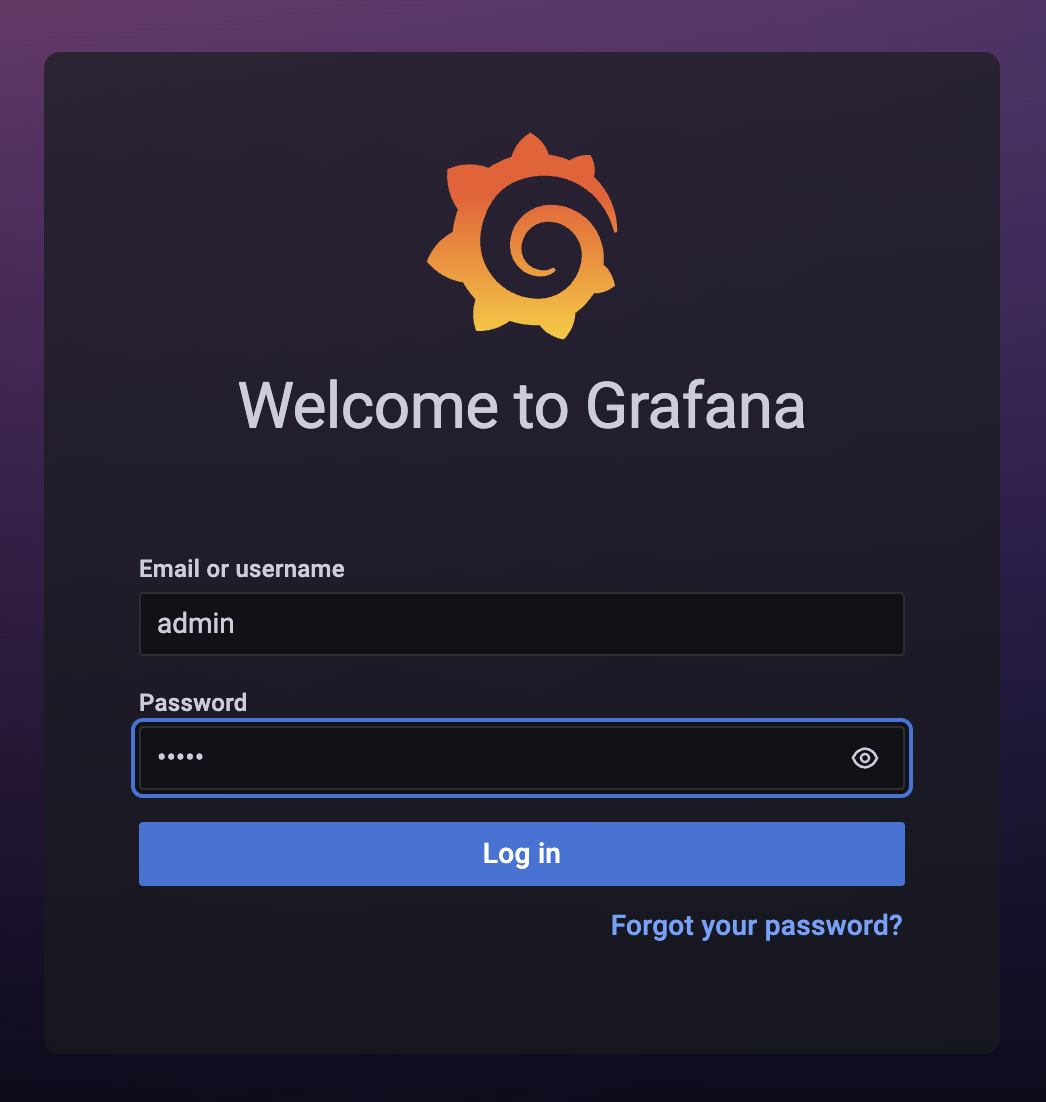Click empty area inside the username box
The image size is (1046, 1102).
[x=562, y=624]
